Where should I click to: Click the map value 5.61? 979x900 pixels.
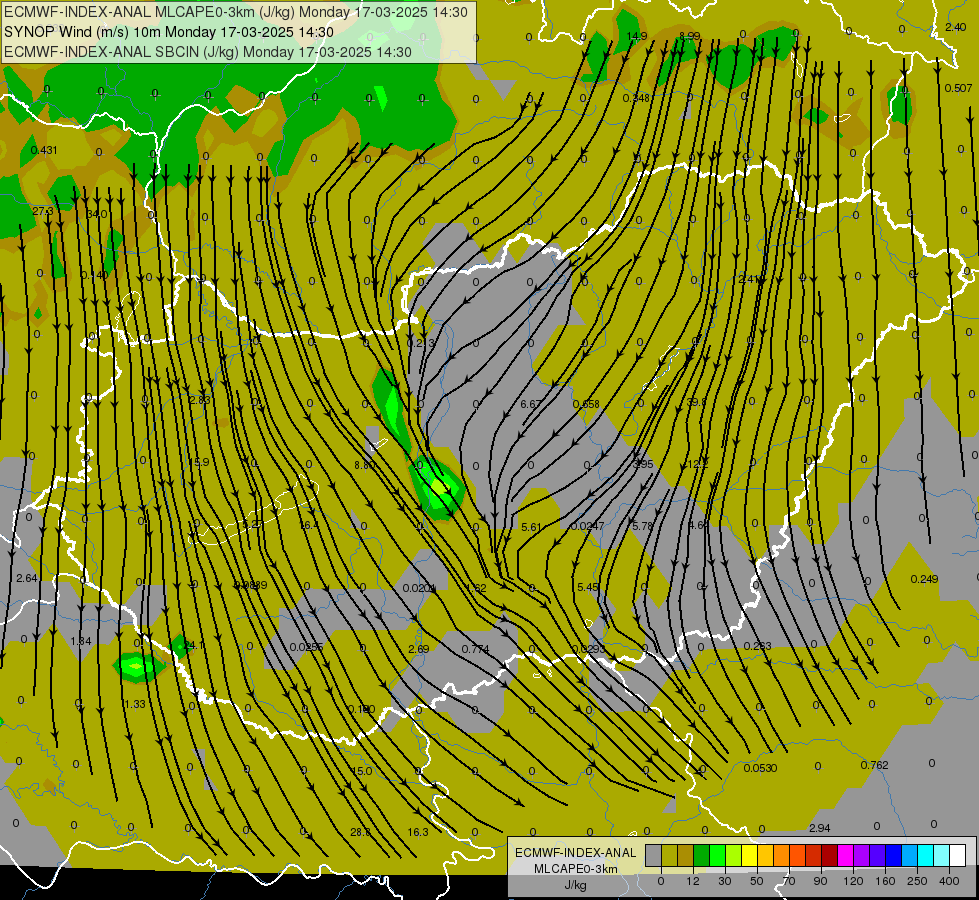(x=531, y=527)
